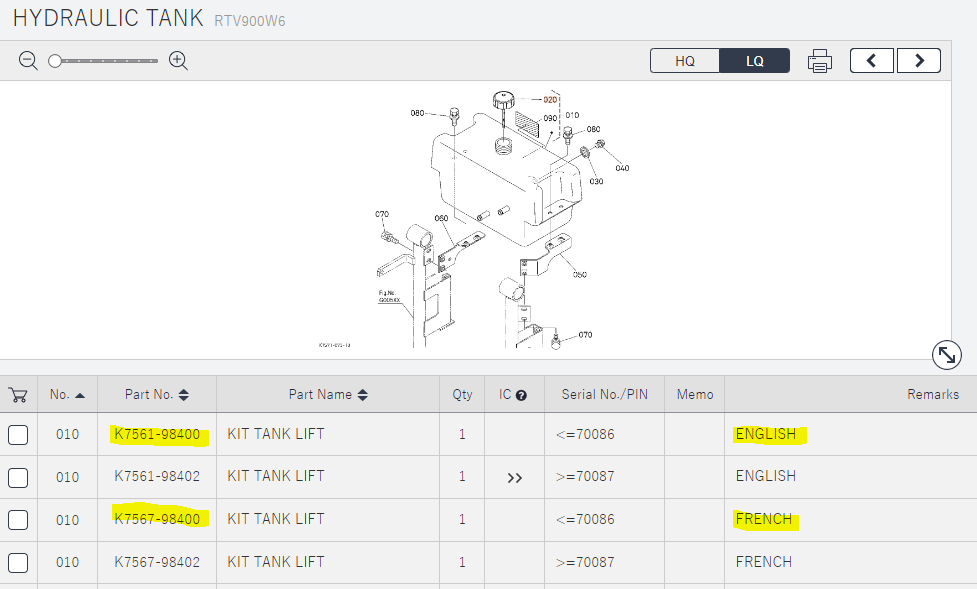Expand diagram with the diagonal arrows icon
Image resolution: width=977 pixels, height=589 pixels.
point(946,354)
